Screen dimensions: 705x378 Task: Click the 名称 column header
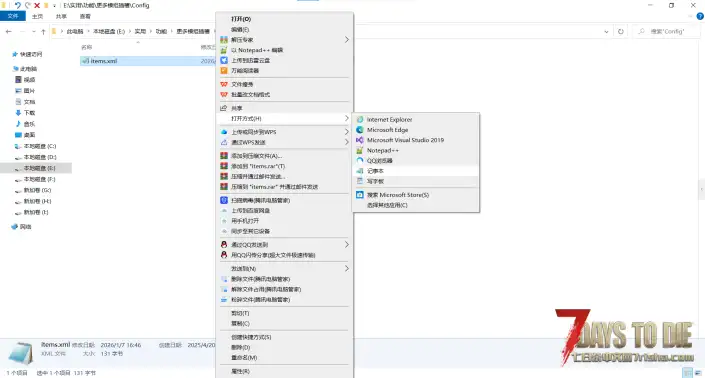click(x=87, y=47)
